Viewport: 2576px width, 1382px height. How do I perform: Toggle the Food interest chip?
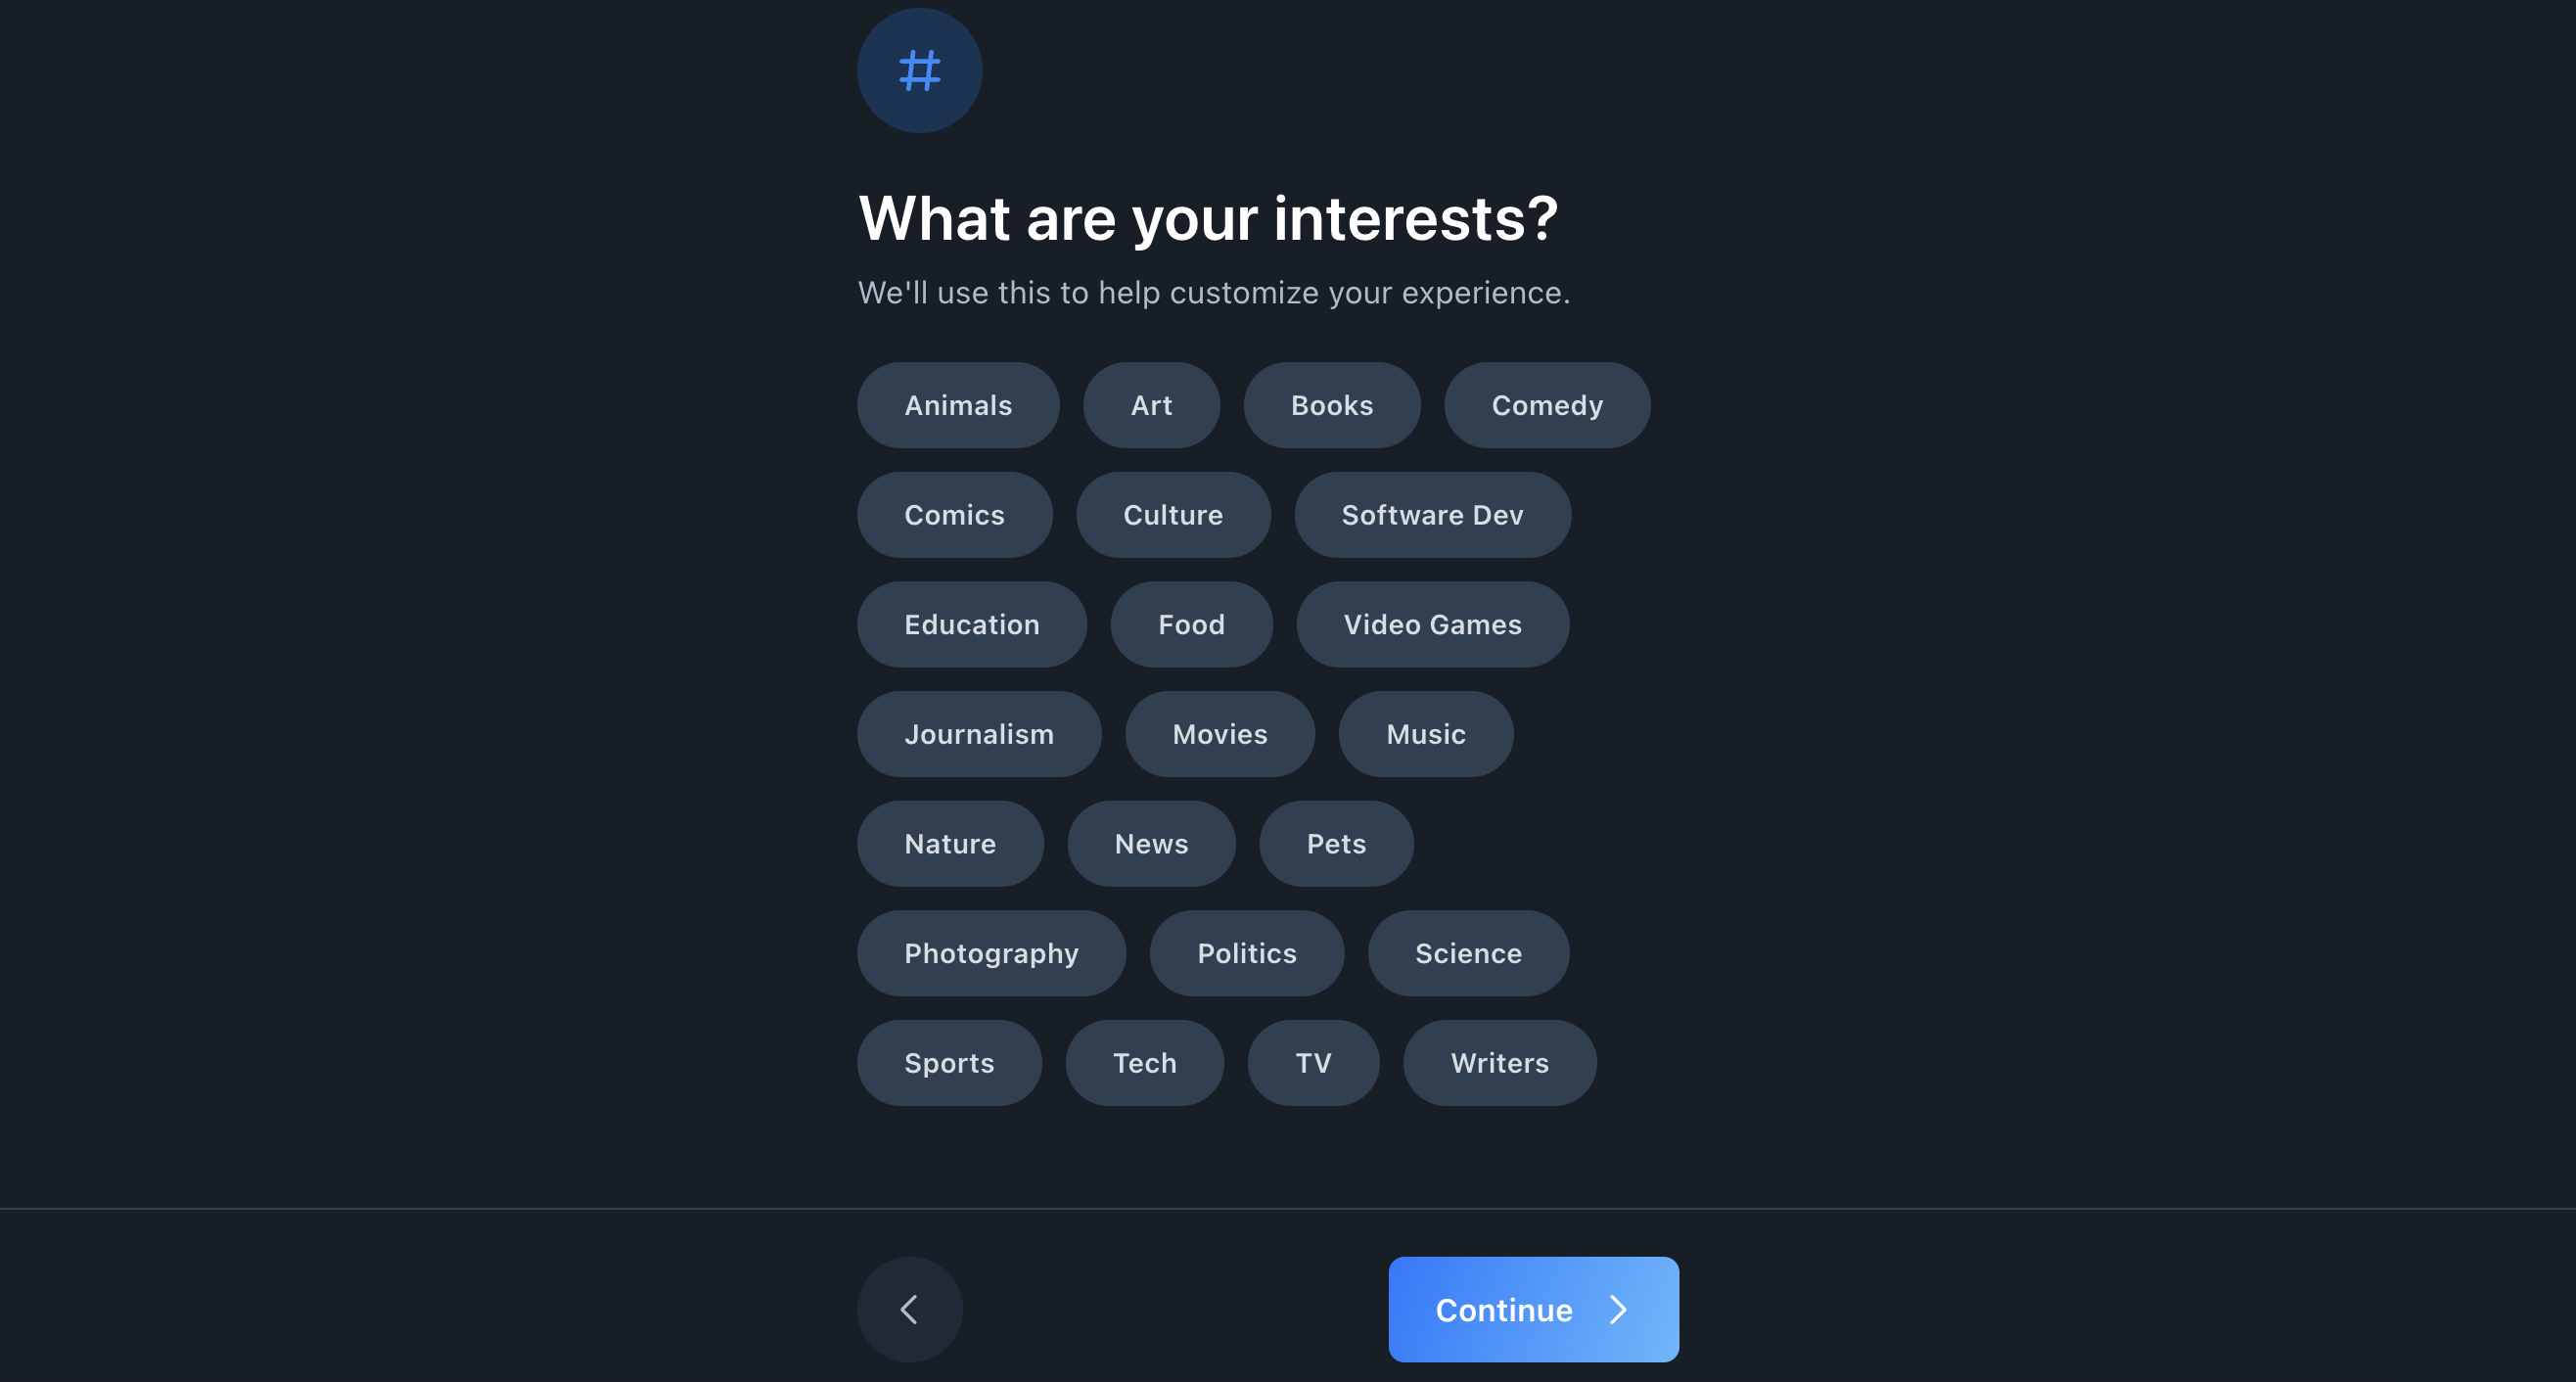(x=1191, y=624)
